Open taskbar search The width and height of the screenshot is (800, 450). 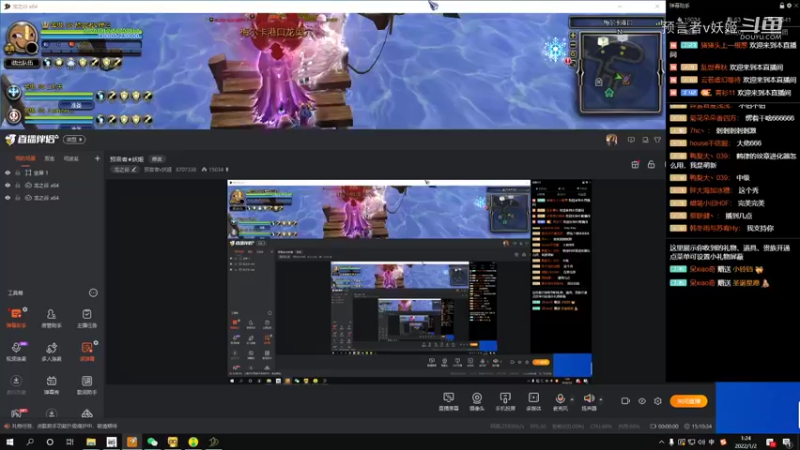point(30,442)
